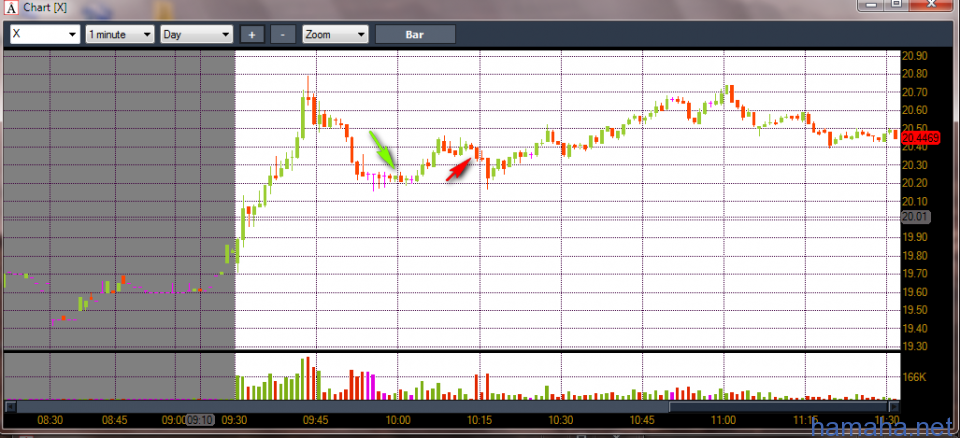Minimize the Chart [X] window
Viewport: 960px width, 438px height.
coord(872,4)
